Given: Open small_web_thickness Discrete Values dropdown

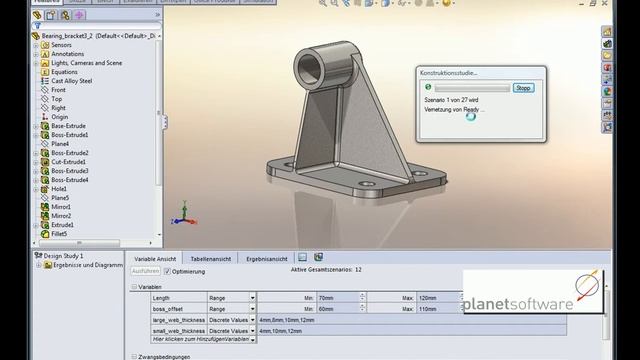Looking at the screenshot, I should point(252,331).
